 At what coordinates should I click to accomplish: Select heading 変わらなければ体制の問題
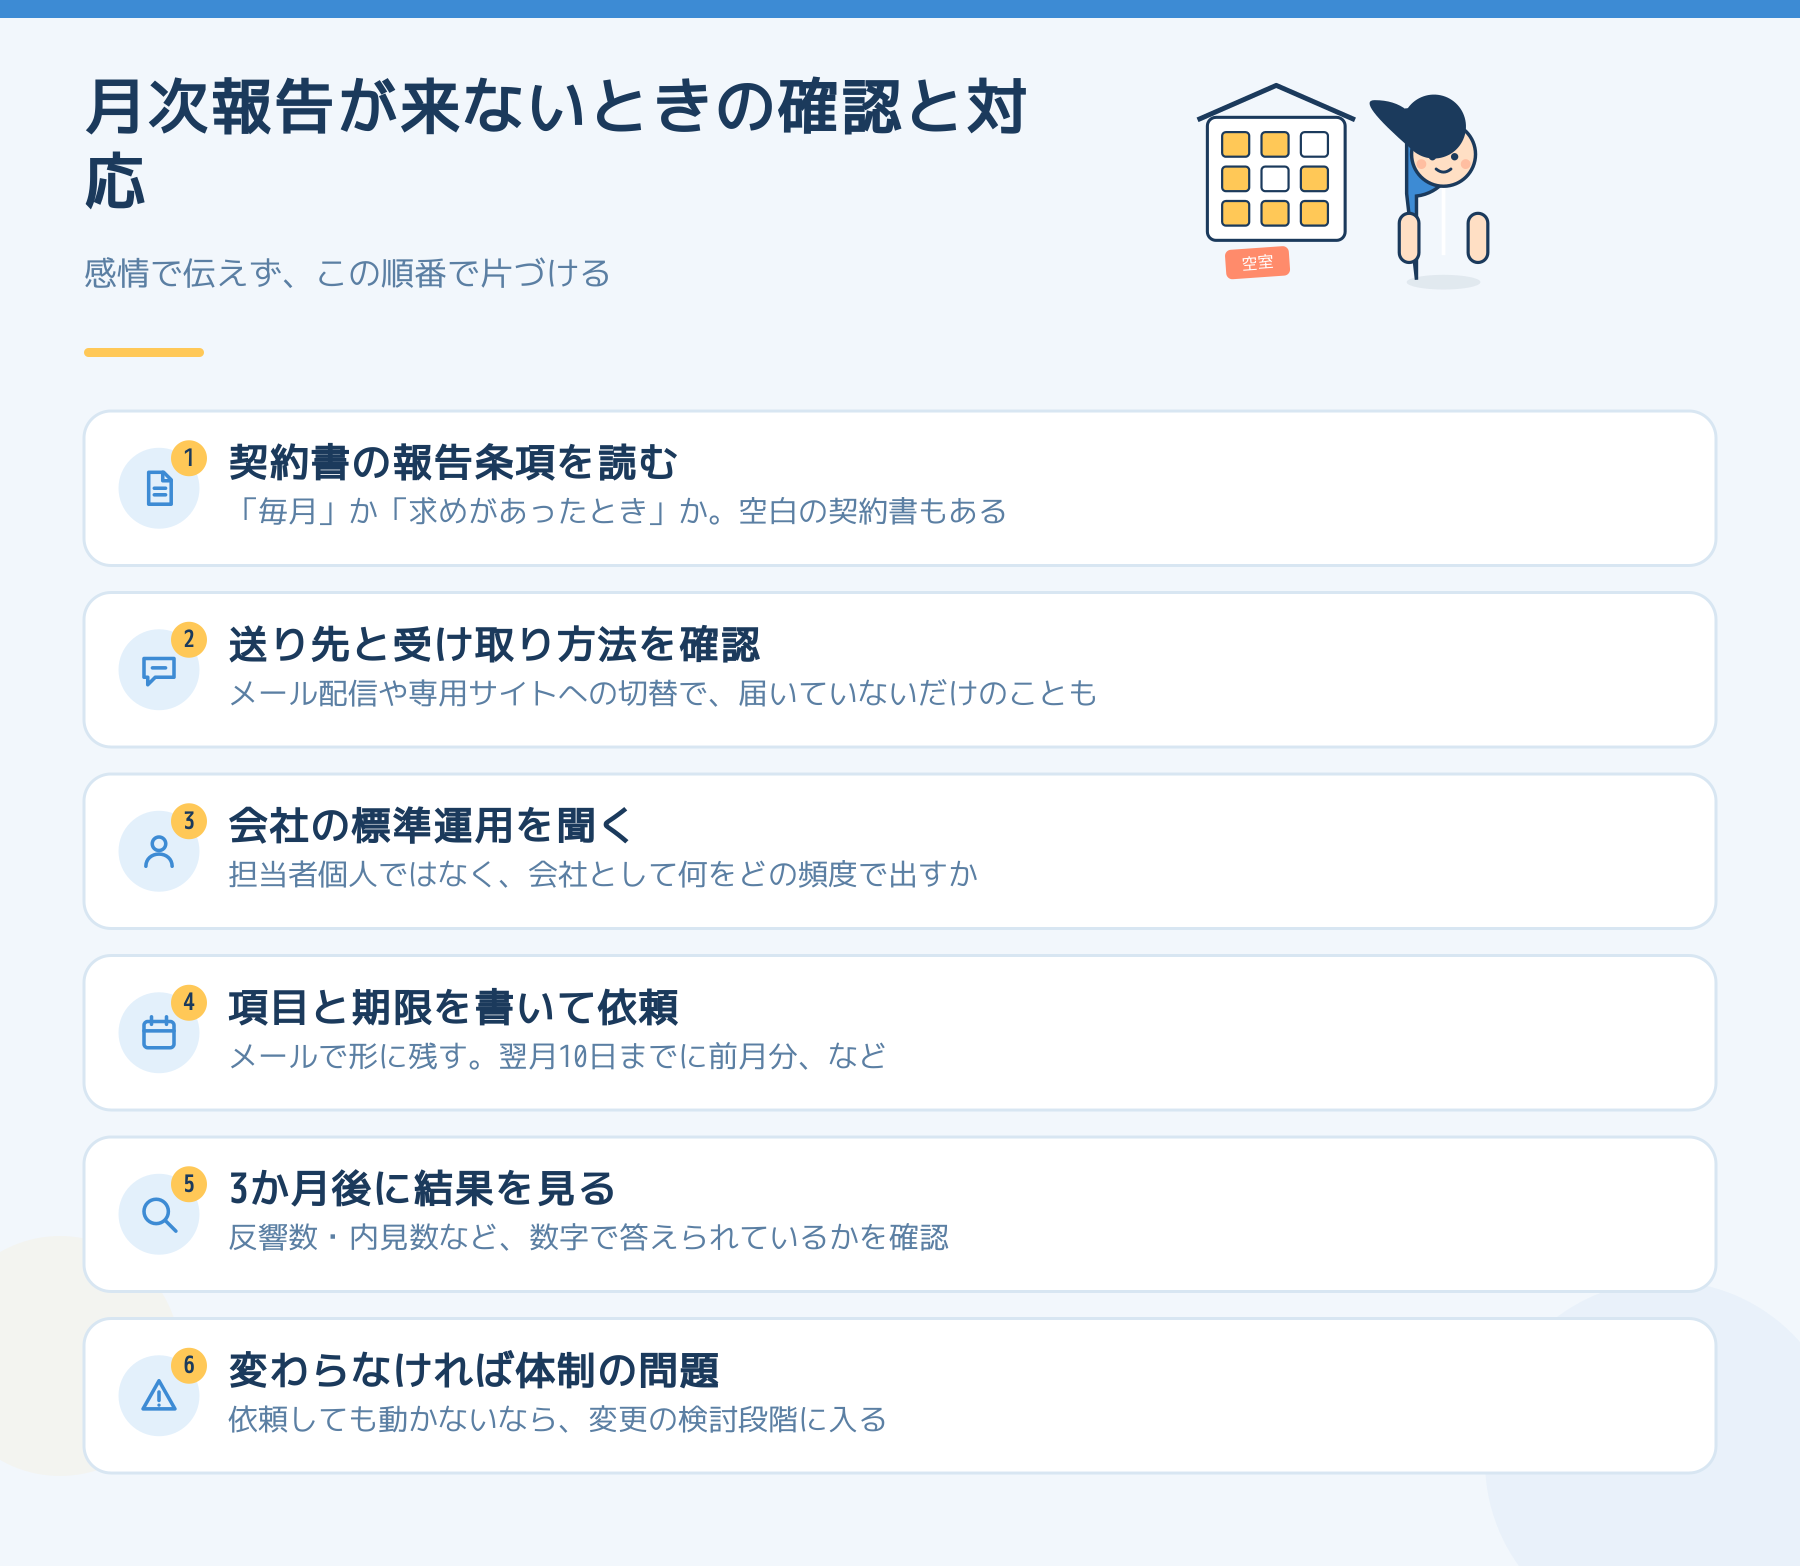tap(474, 1370)
